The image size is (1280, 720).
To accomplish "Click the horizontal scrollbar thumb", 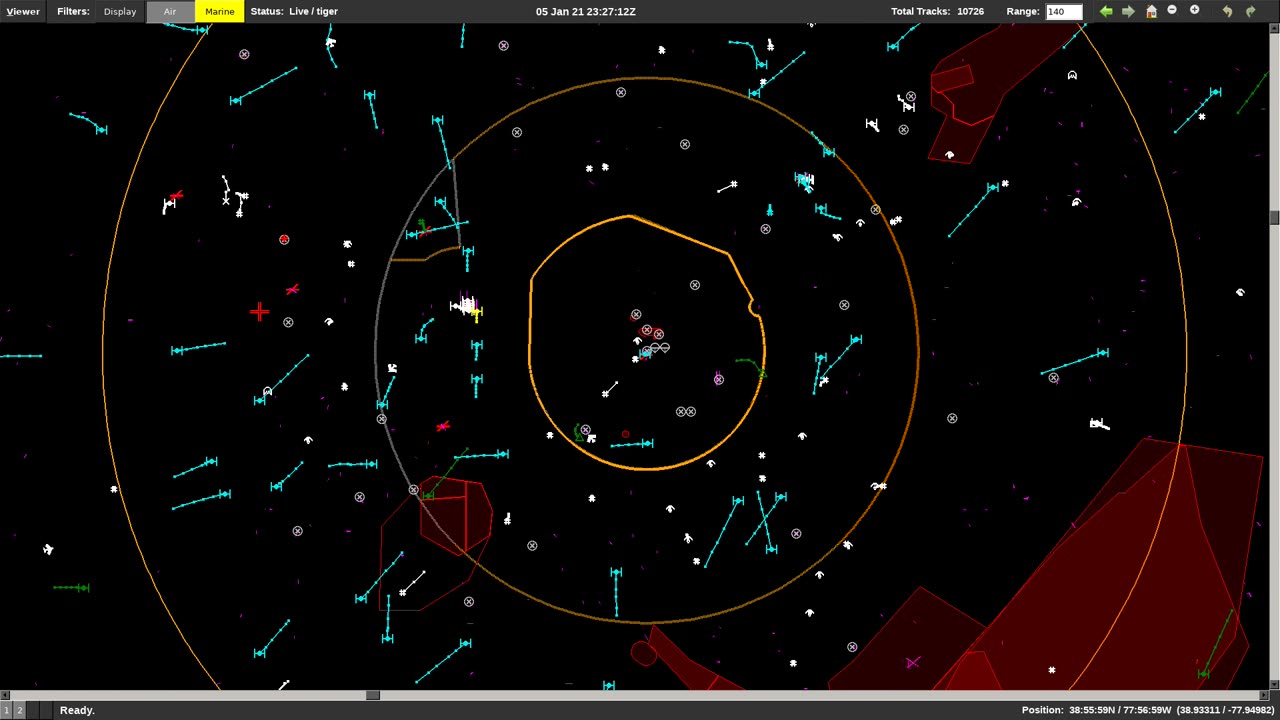I will (372, 695).
